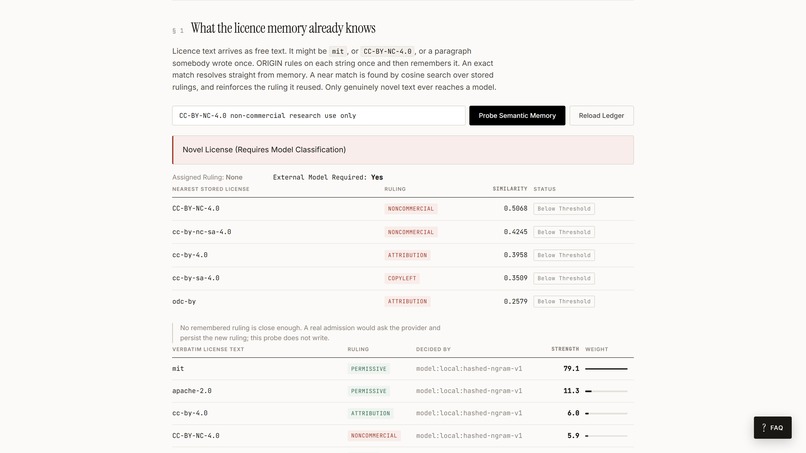Click strength value 5.9
Viewport: 806px width, 453px height.
click(x=573, y=436)
